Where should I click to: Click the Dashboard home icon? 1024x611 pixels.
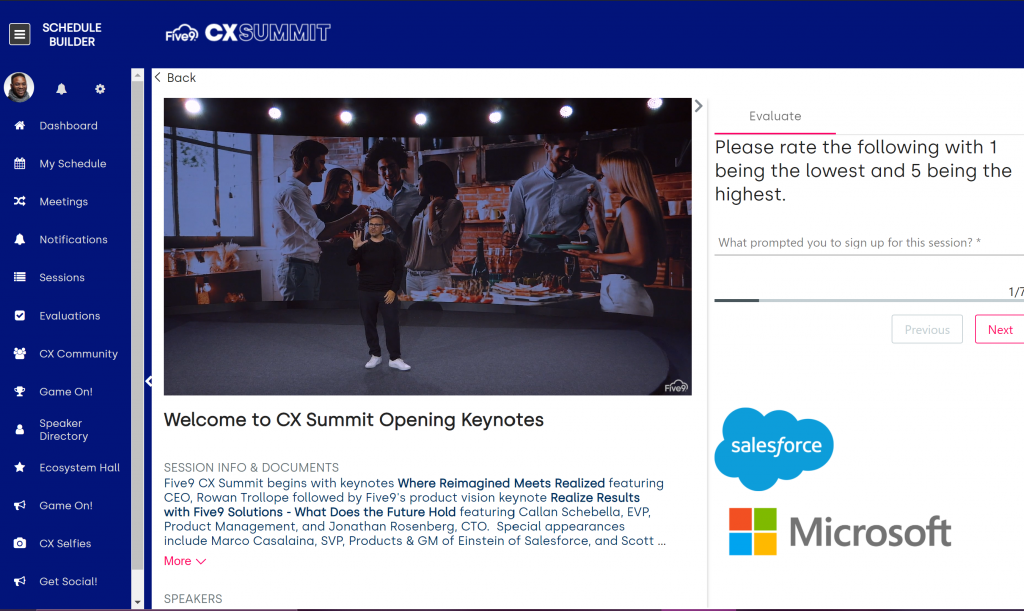[20, 125]
